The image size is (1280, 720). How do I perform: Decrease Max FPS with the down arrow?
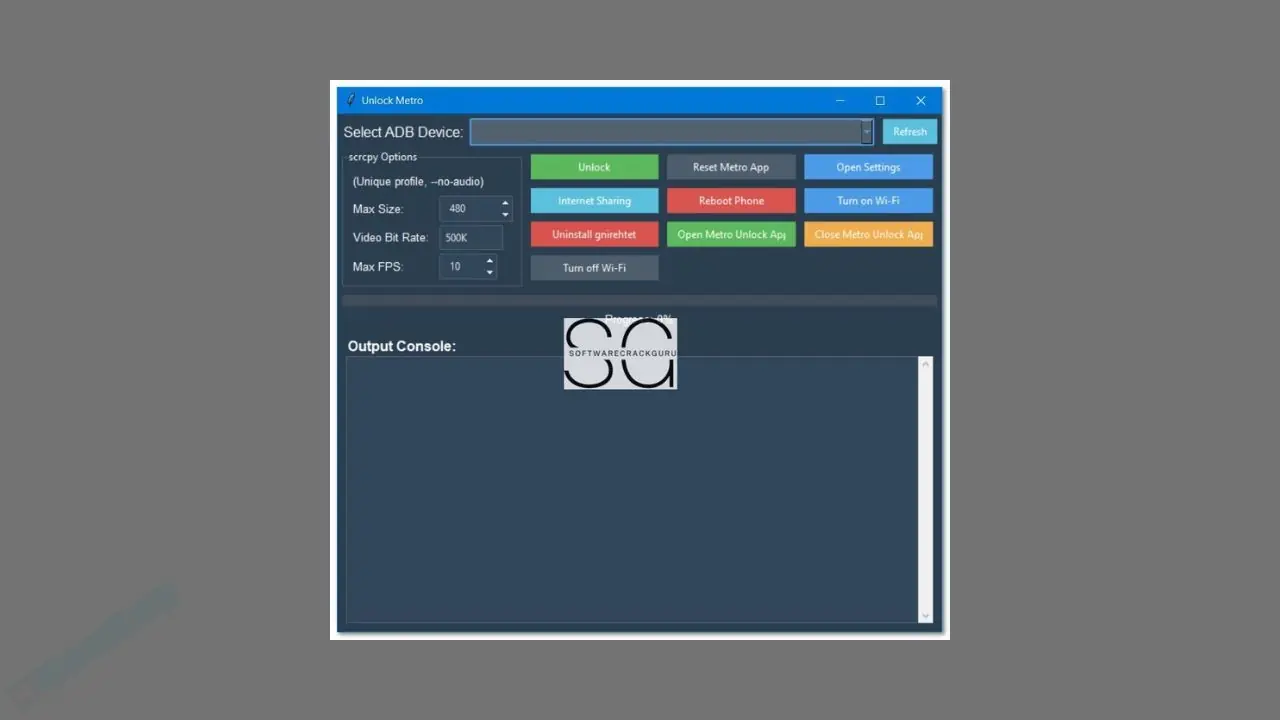coord(489,272)
